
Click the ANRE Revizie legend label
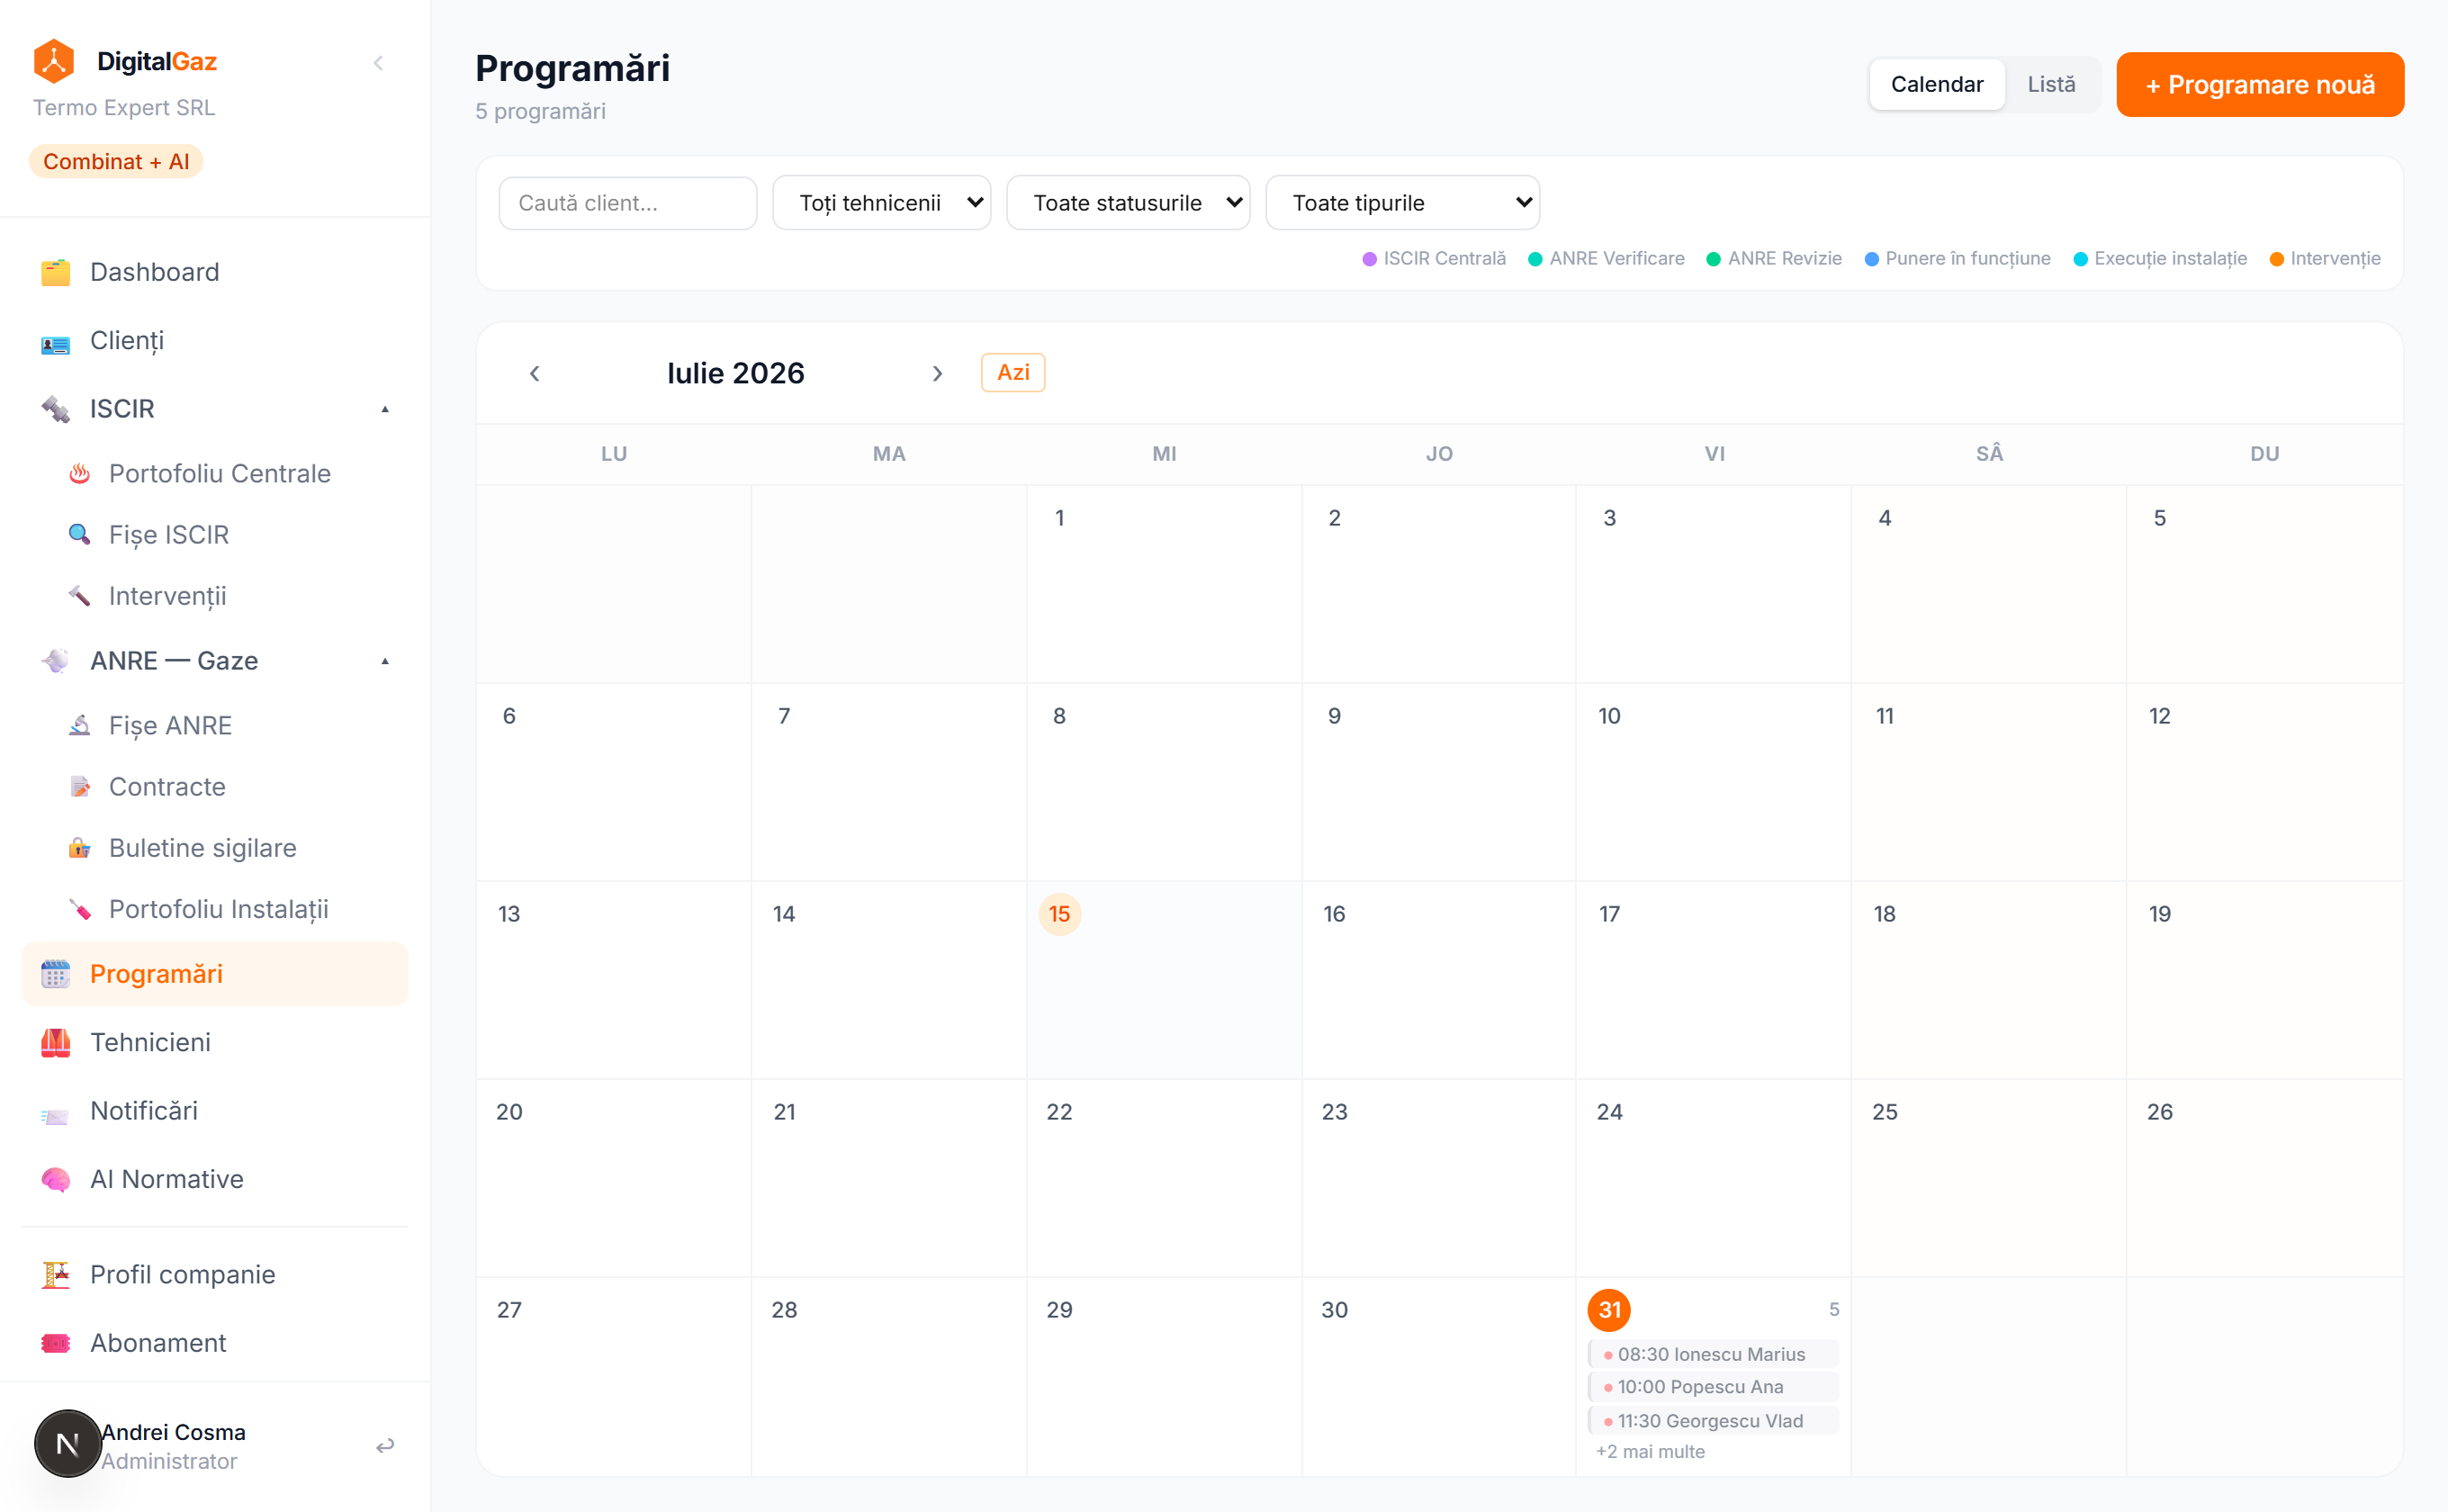(1784, 259)
